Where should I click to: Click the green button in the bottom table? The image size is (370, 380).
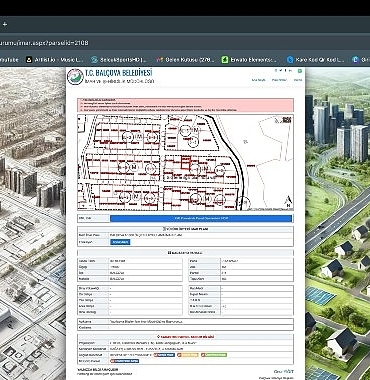(x=214, y=355)
